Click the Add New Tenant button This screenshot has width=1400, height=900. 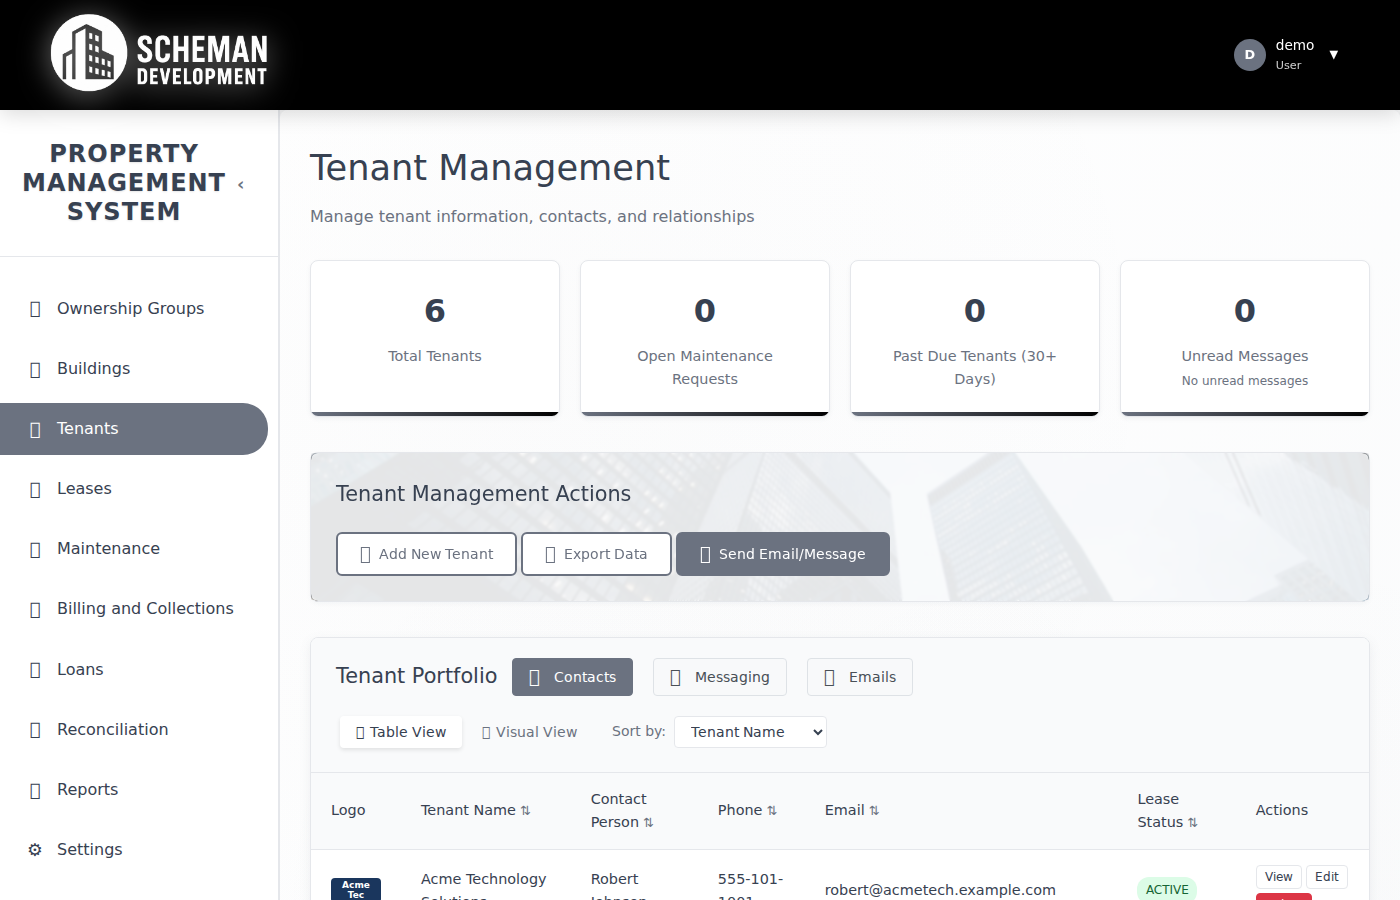[x=426, y=553]
